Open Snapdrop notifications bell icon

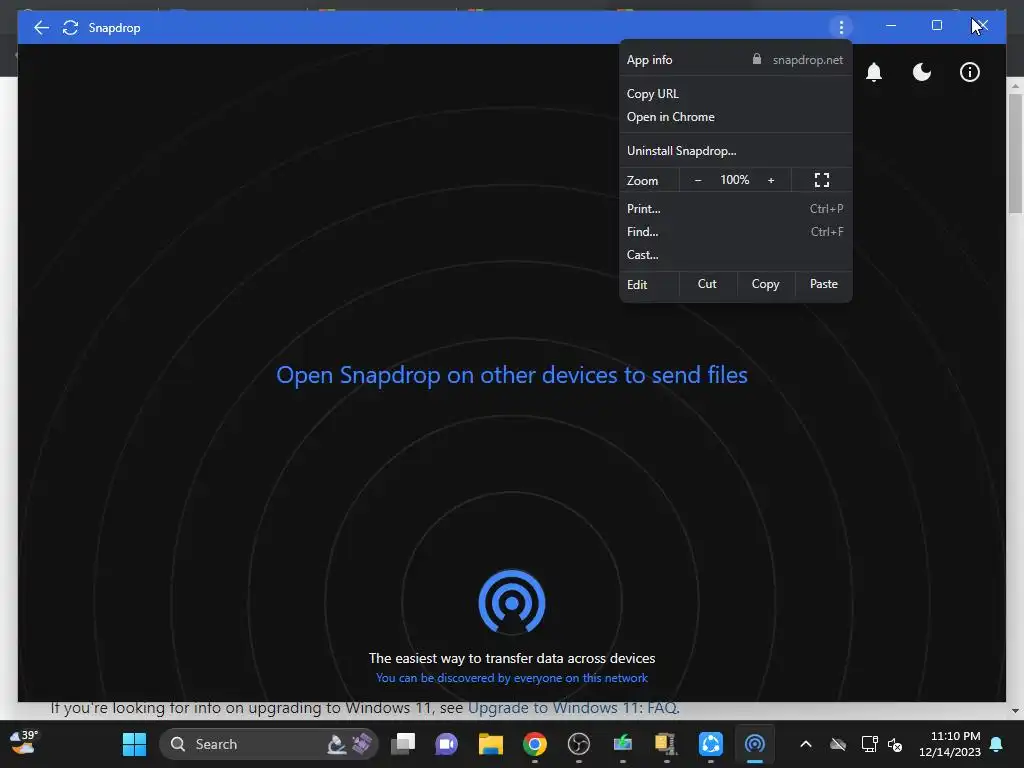[x=874, y=72]
